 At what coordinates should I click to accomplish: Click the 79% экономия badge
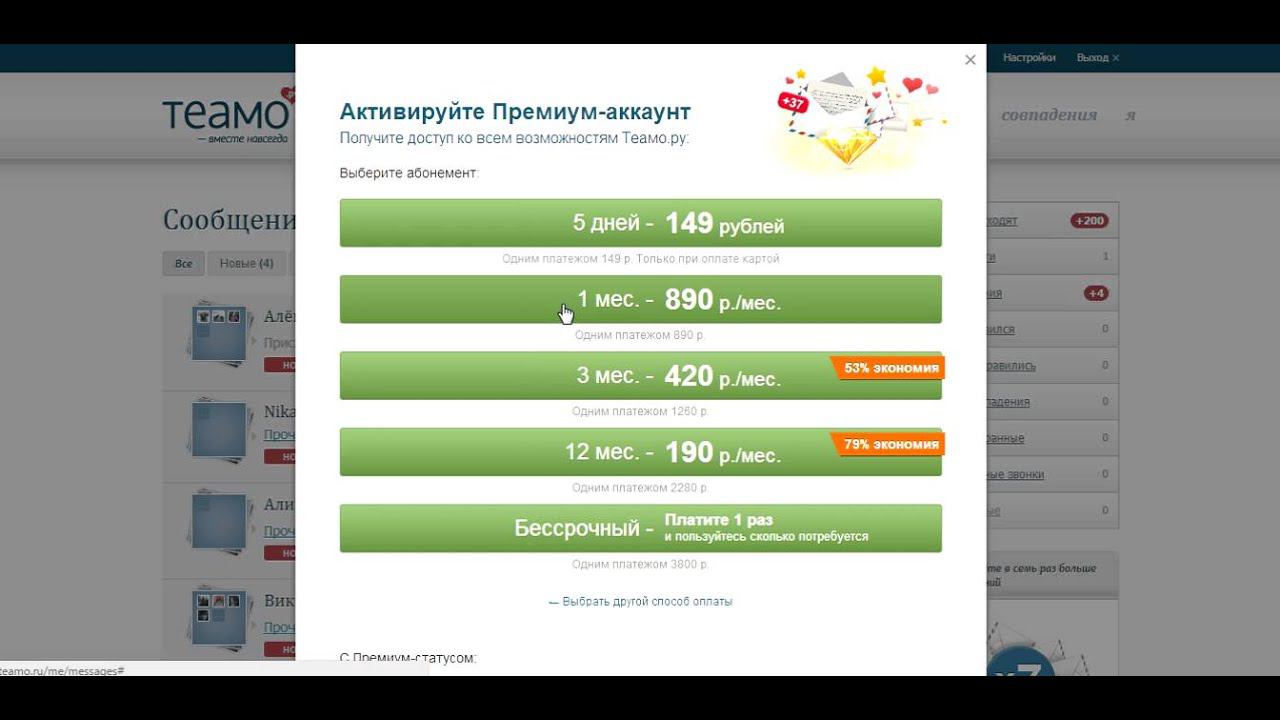889,444
